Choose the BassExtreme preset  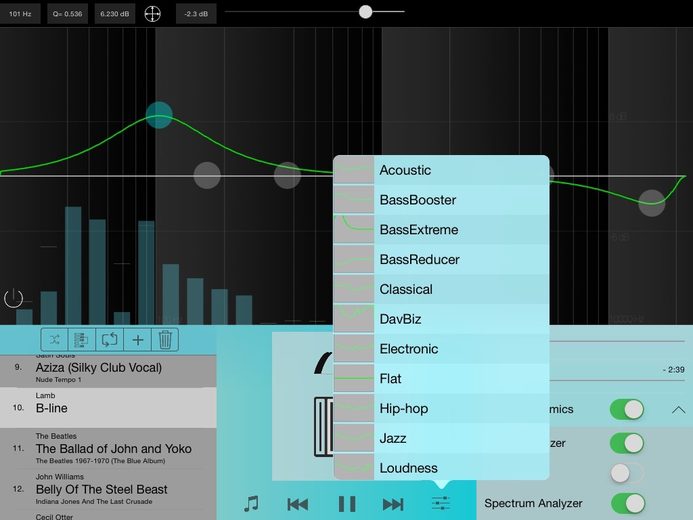(441, 230)
